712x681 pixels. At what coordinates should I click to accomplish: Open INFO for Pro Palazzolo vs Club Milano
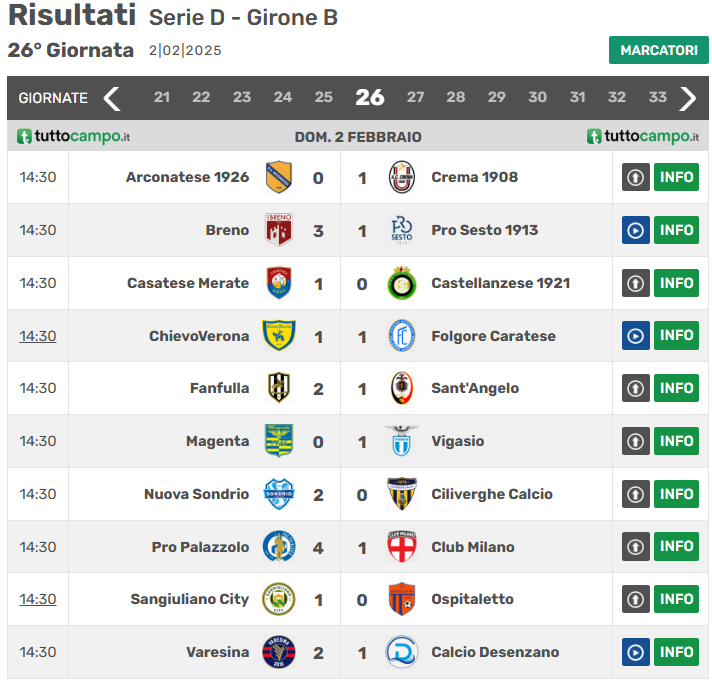tap(676, 547)
